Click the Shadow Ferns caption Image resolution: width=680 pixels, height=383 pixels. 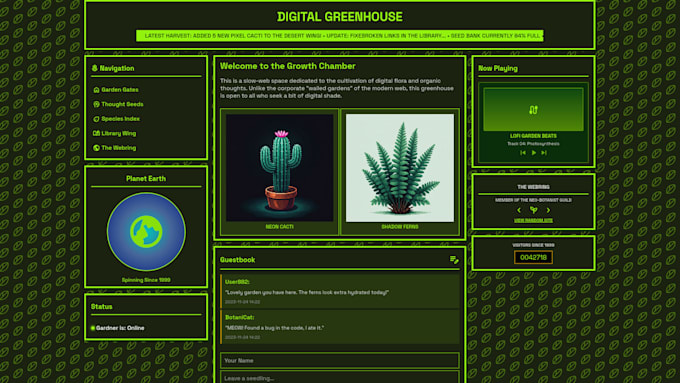pos(400,227)
